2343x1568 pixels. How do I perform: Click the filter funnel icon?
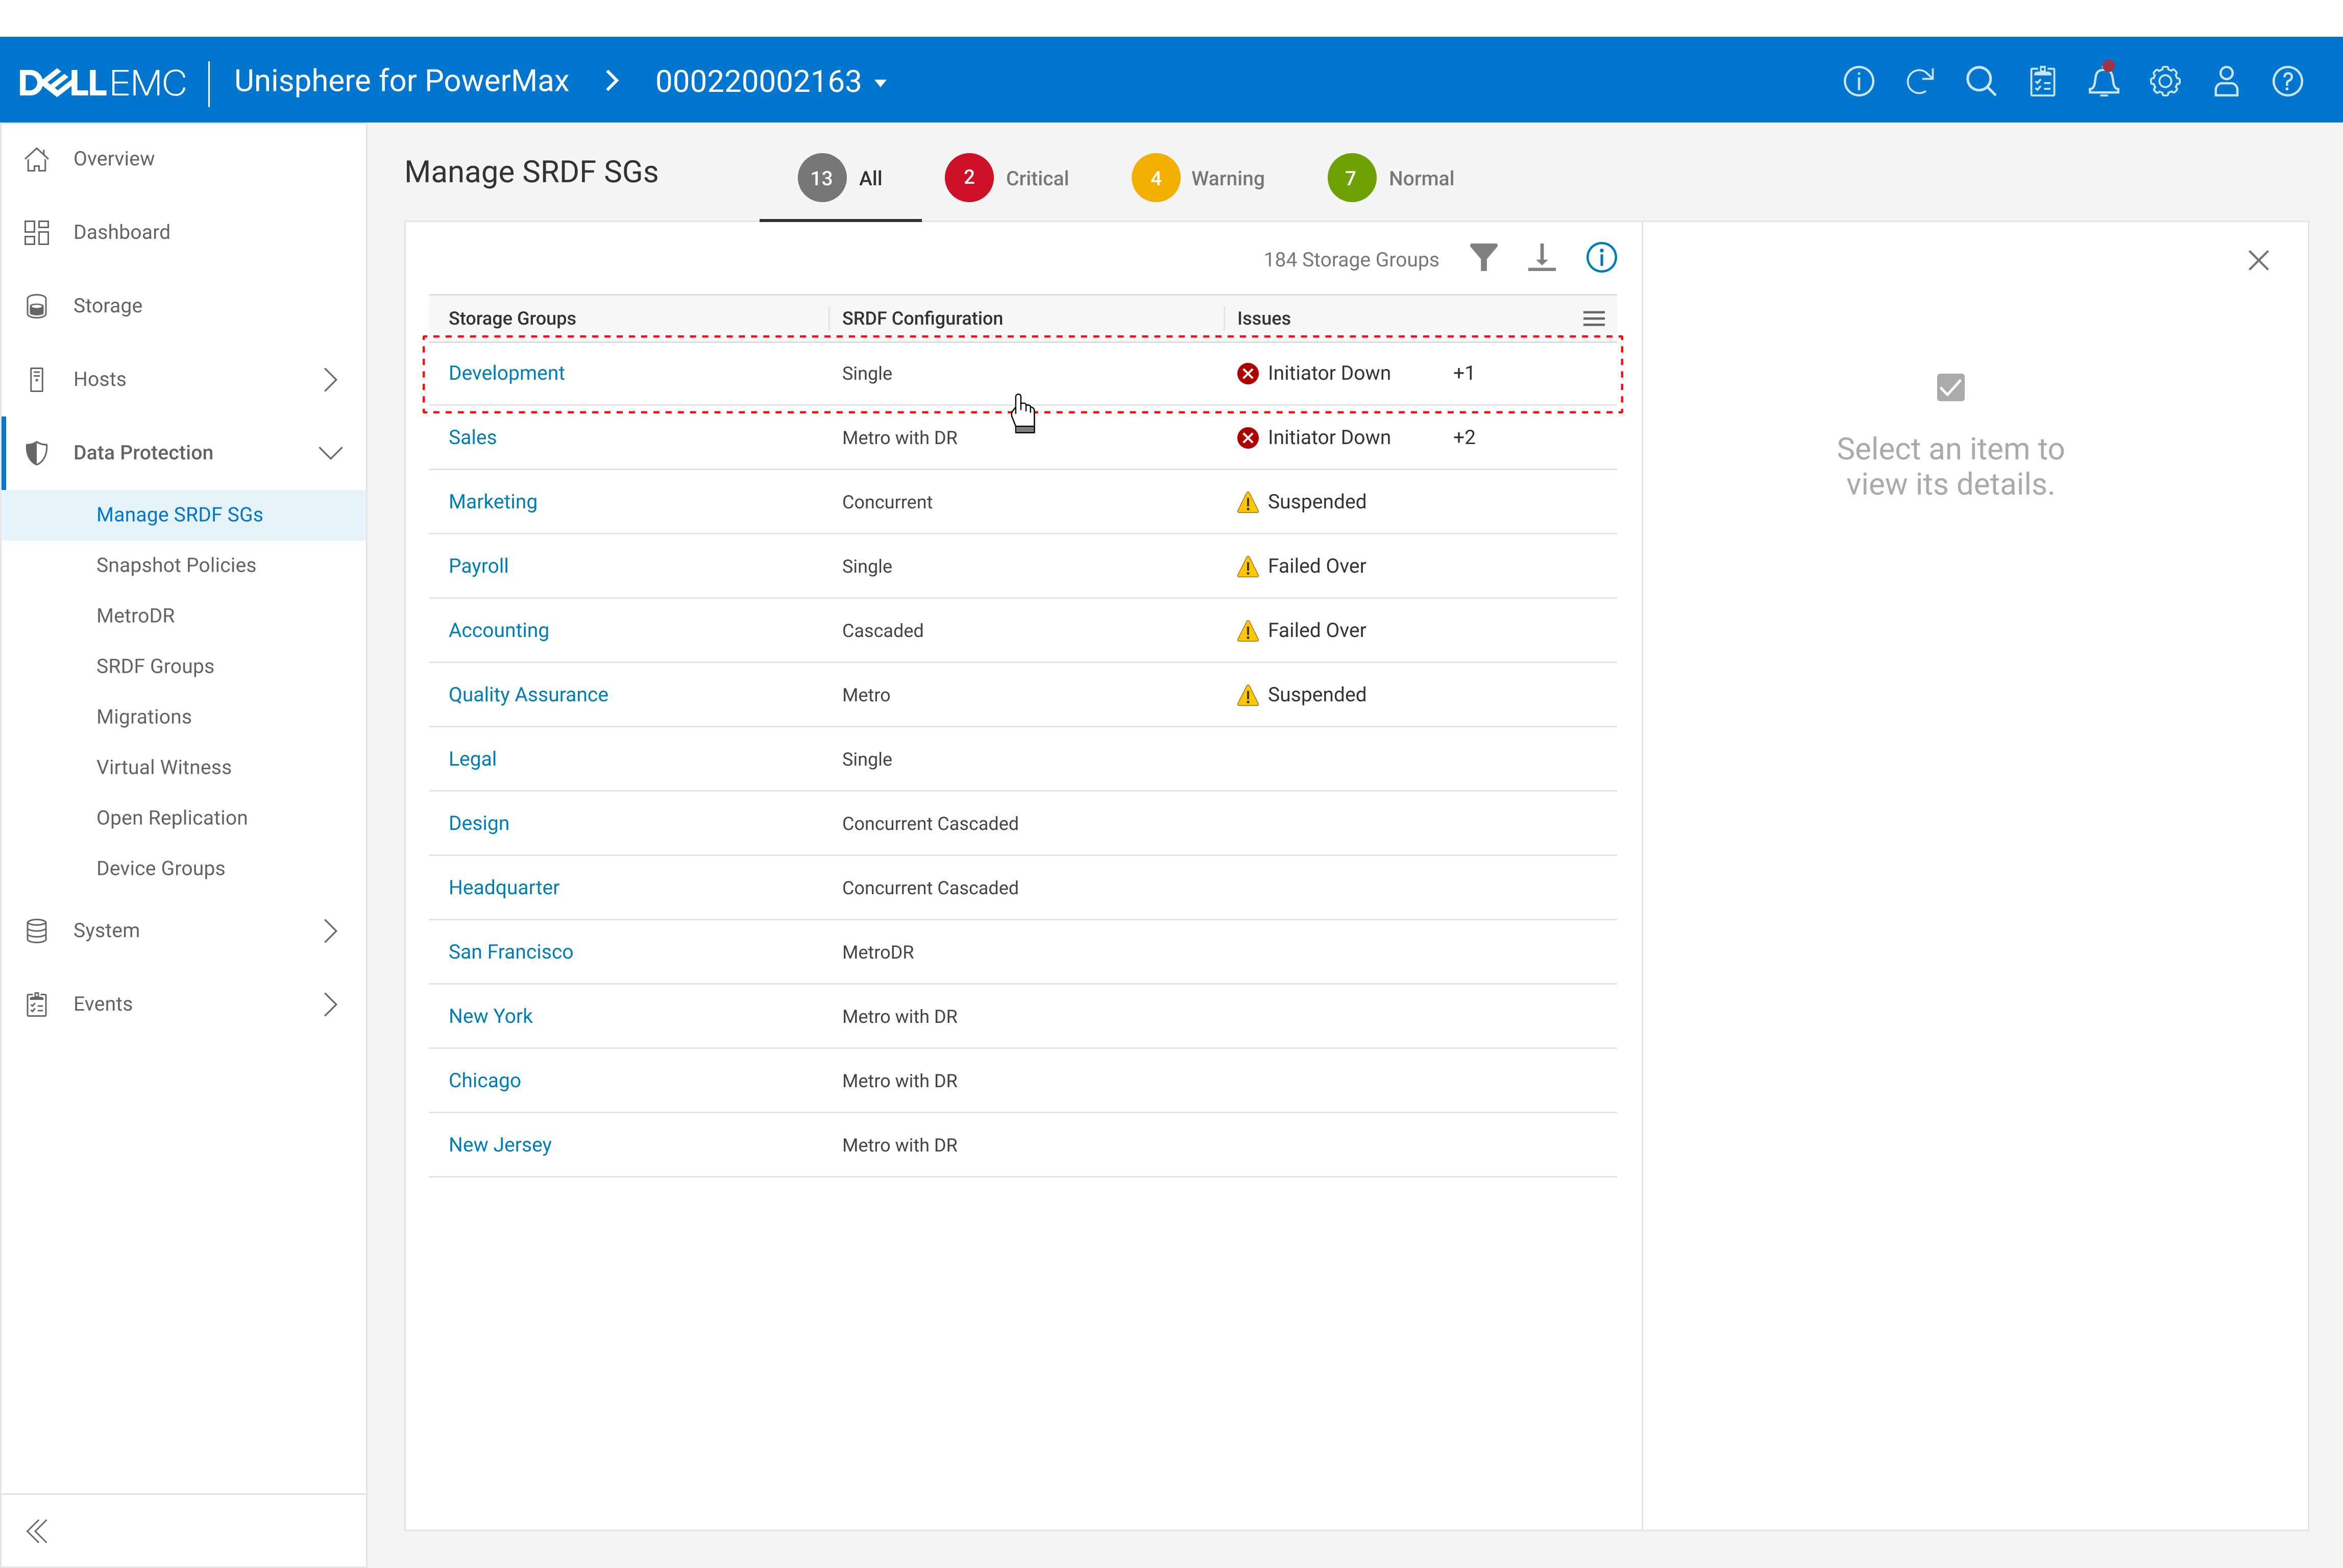pos(1484,258)
